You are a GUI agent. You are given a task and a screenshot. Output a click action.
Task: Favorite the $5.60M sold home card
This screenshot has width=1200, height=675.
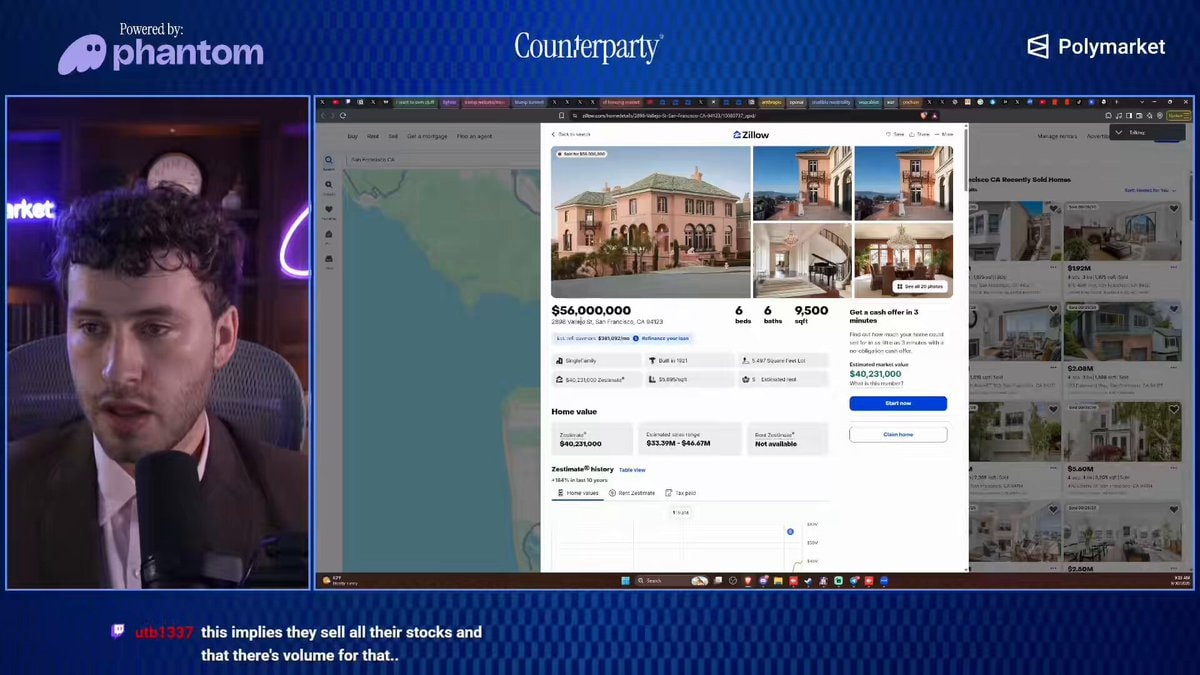(1174, 409)
